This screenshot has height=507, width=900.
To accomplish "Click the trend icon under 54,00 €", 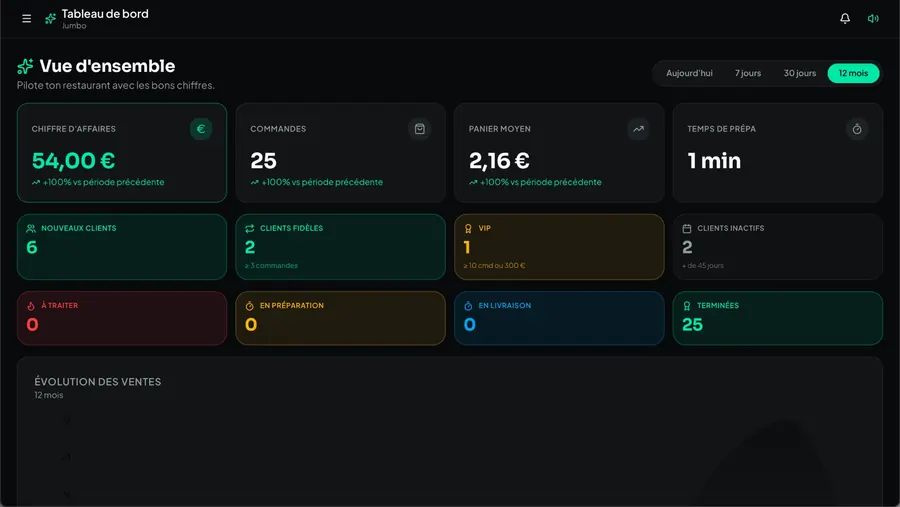I will click(36, 183).
